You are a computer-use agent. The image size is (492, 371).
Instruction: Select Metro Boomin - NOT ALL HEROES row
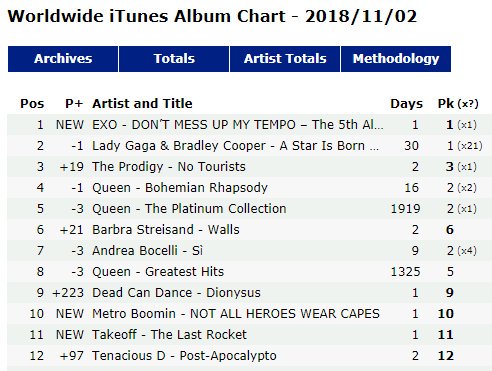click(249, 314)
